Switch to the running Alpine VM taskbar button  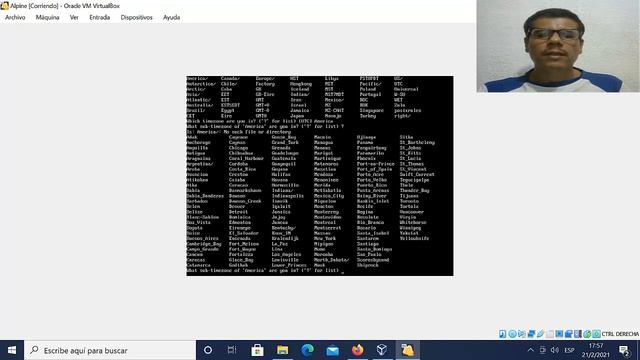pyautogui.click(x=407, y=350)
